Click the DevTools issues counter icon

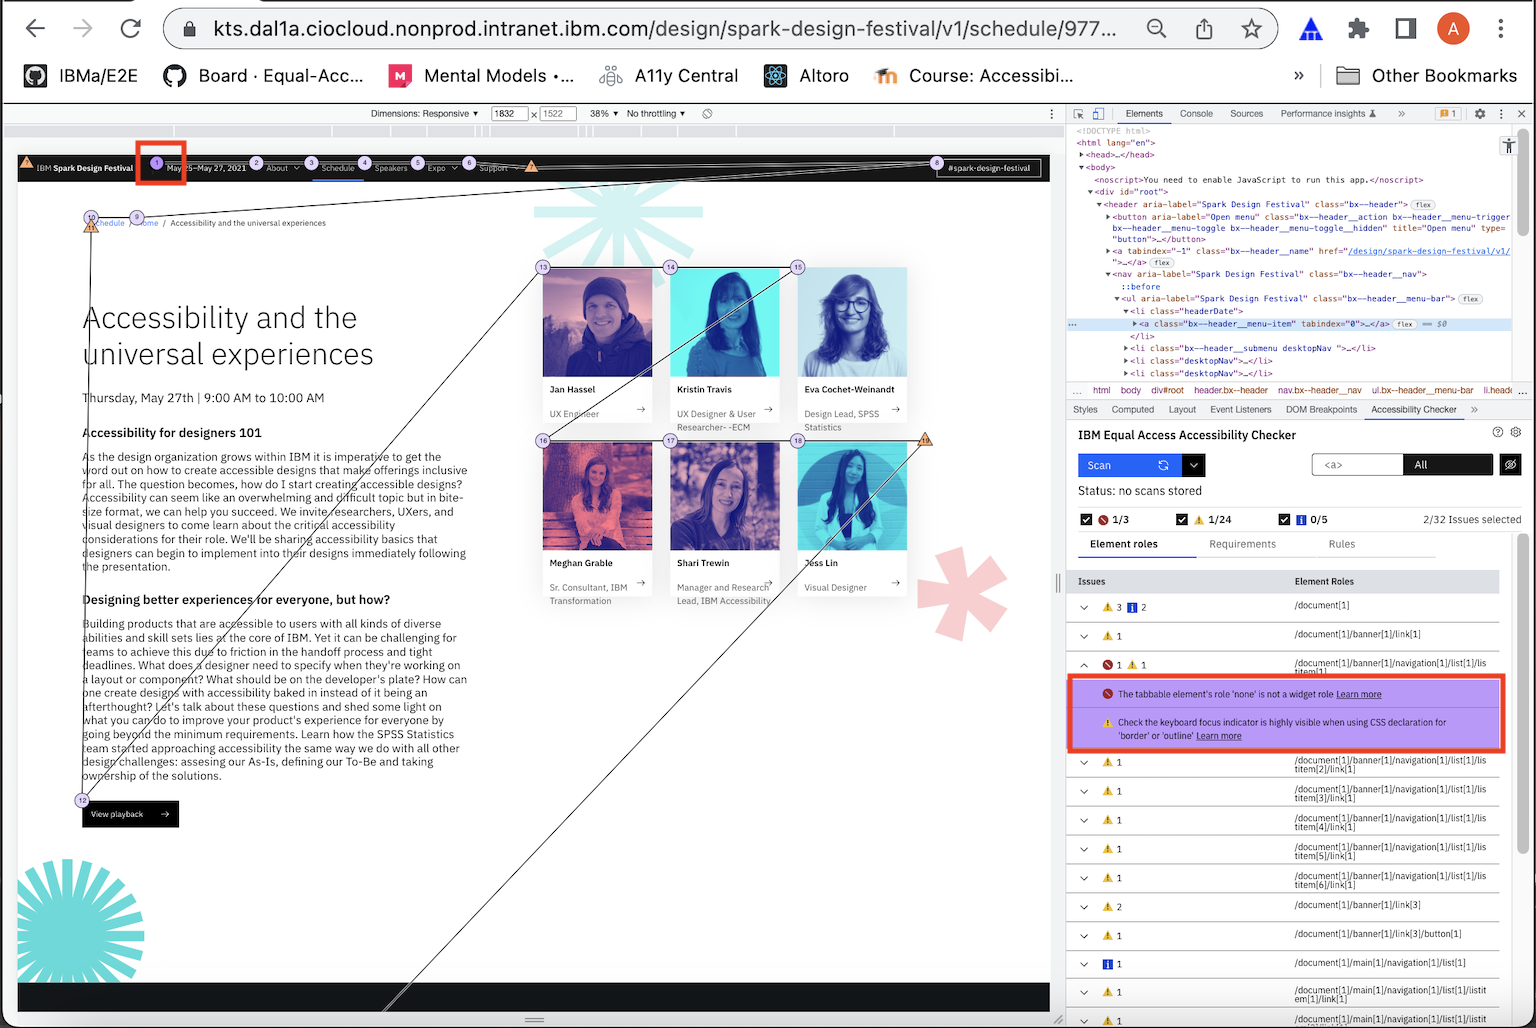click(x=1448, y=114)
